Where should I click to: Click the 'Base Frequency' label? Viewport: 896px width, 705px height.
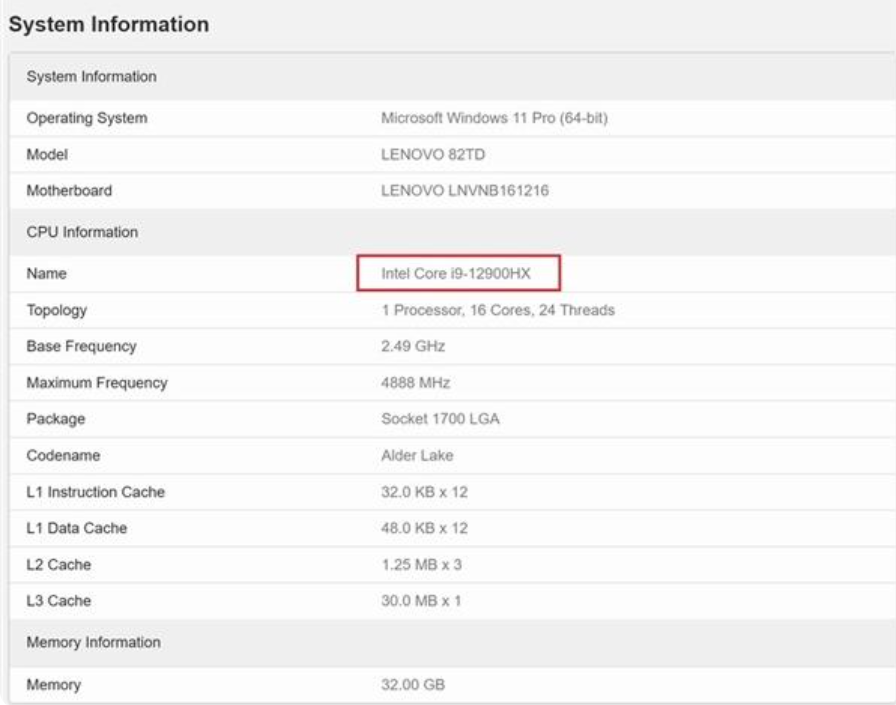pyautogui.click(x=82, y=346)
